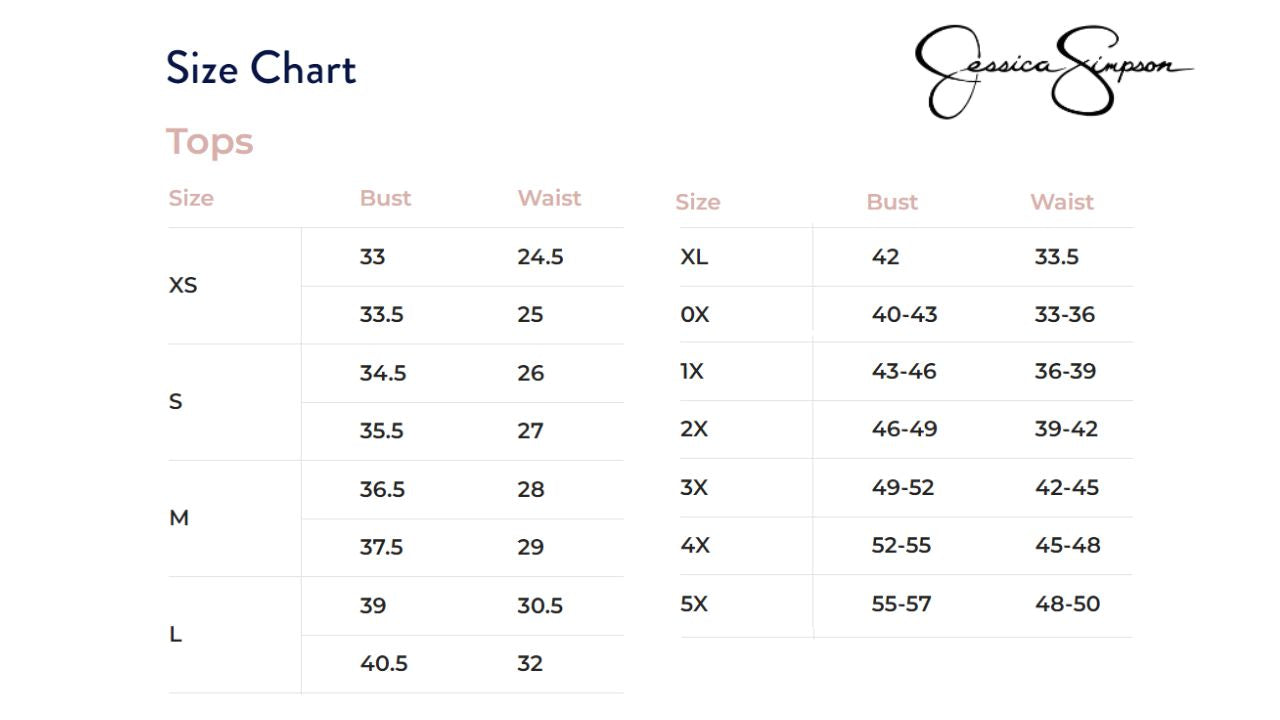
Task: Click the Size Chart title
Action: (261, 69)
